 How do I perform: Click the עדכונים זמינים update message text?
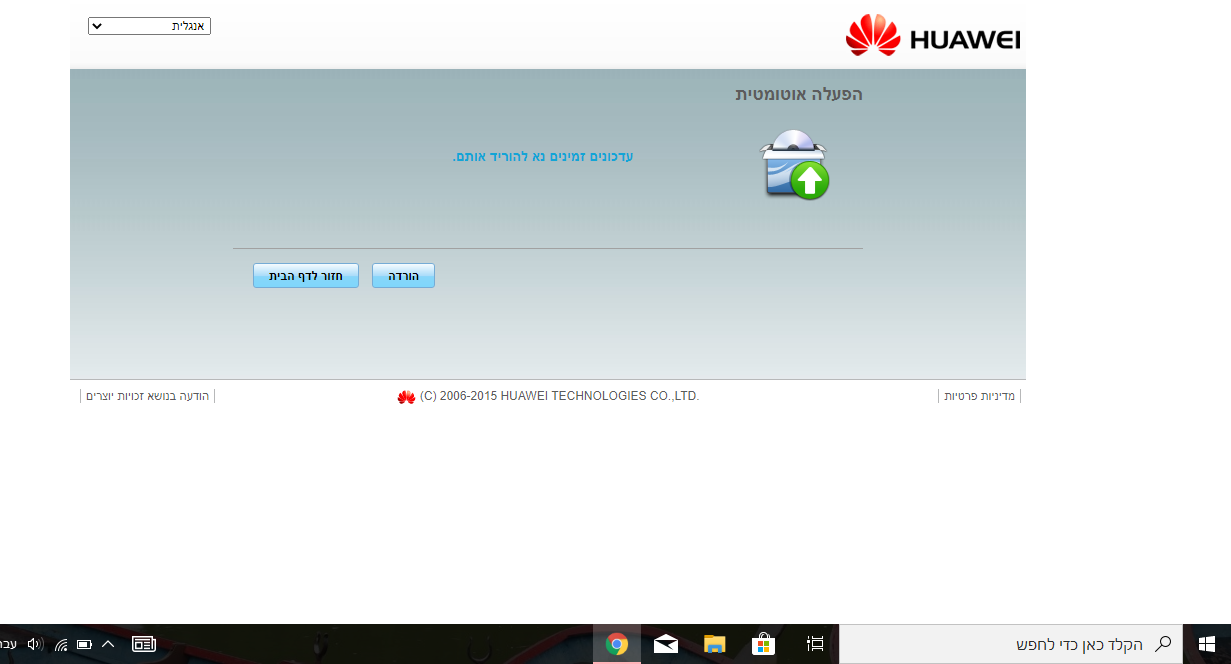pyautogui.click(x=543, y=156)
